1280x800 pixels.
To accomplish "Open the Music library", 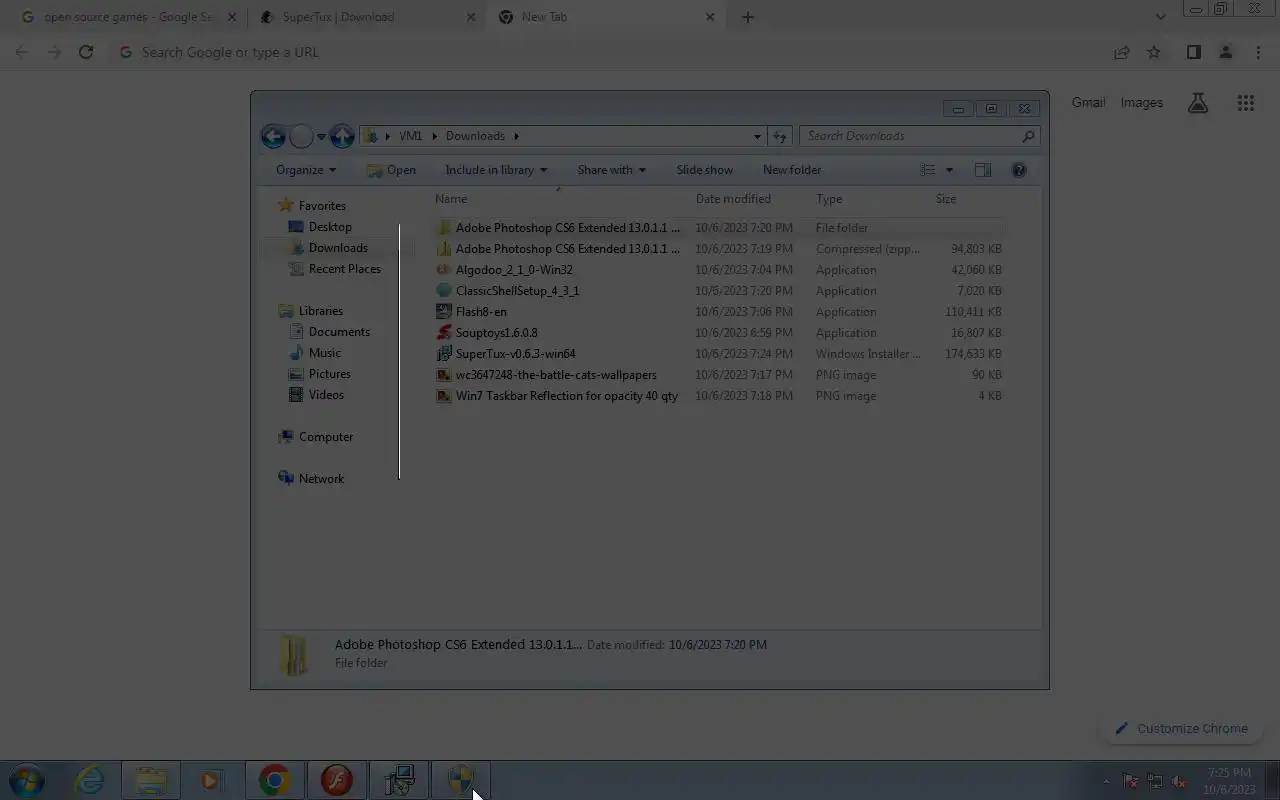I will coord(324,353).
